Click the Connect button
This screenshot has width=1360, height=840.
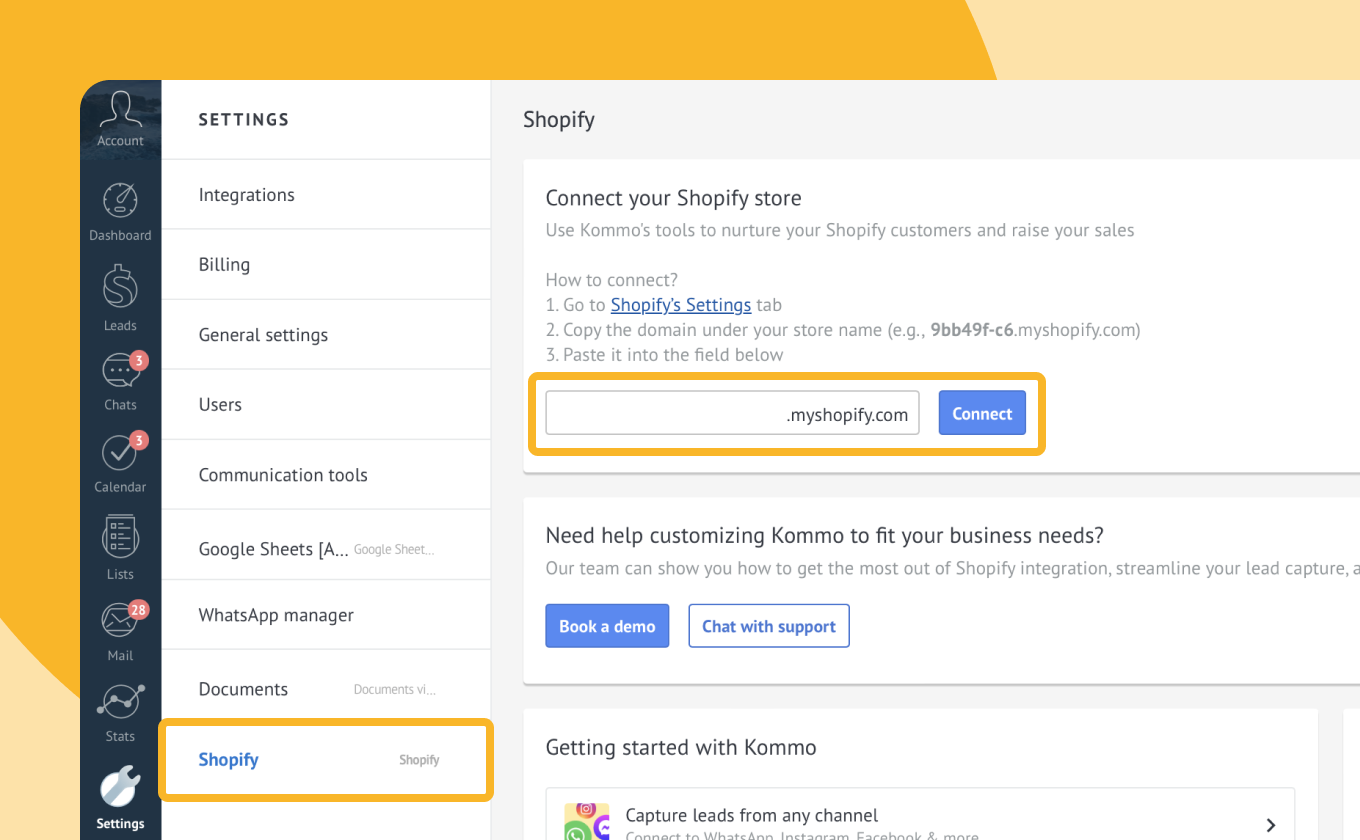pyautogui.click(x=982, y=413)
